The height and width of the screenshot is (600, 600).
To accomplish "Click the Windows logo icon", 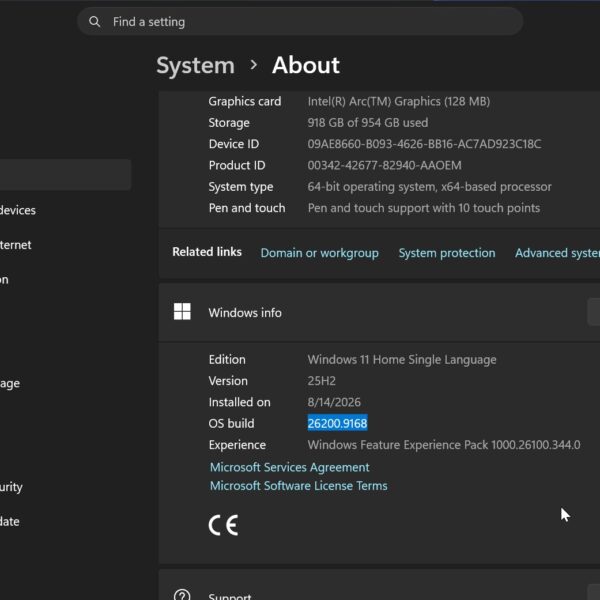I will (x=182, y=311).
